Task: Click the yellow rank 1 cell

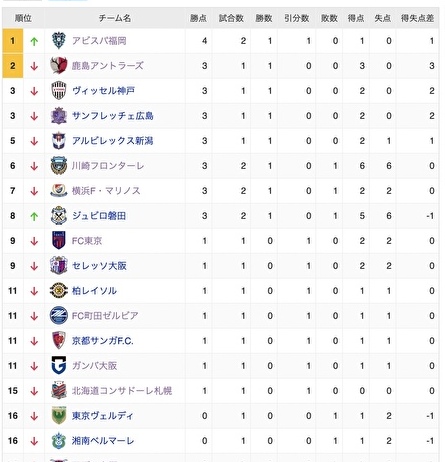Action: click(x=13, y=41)
